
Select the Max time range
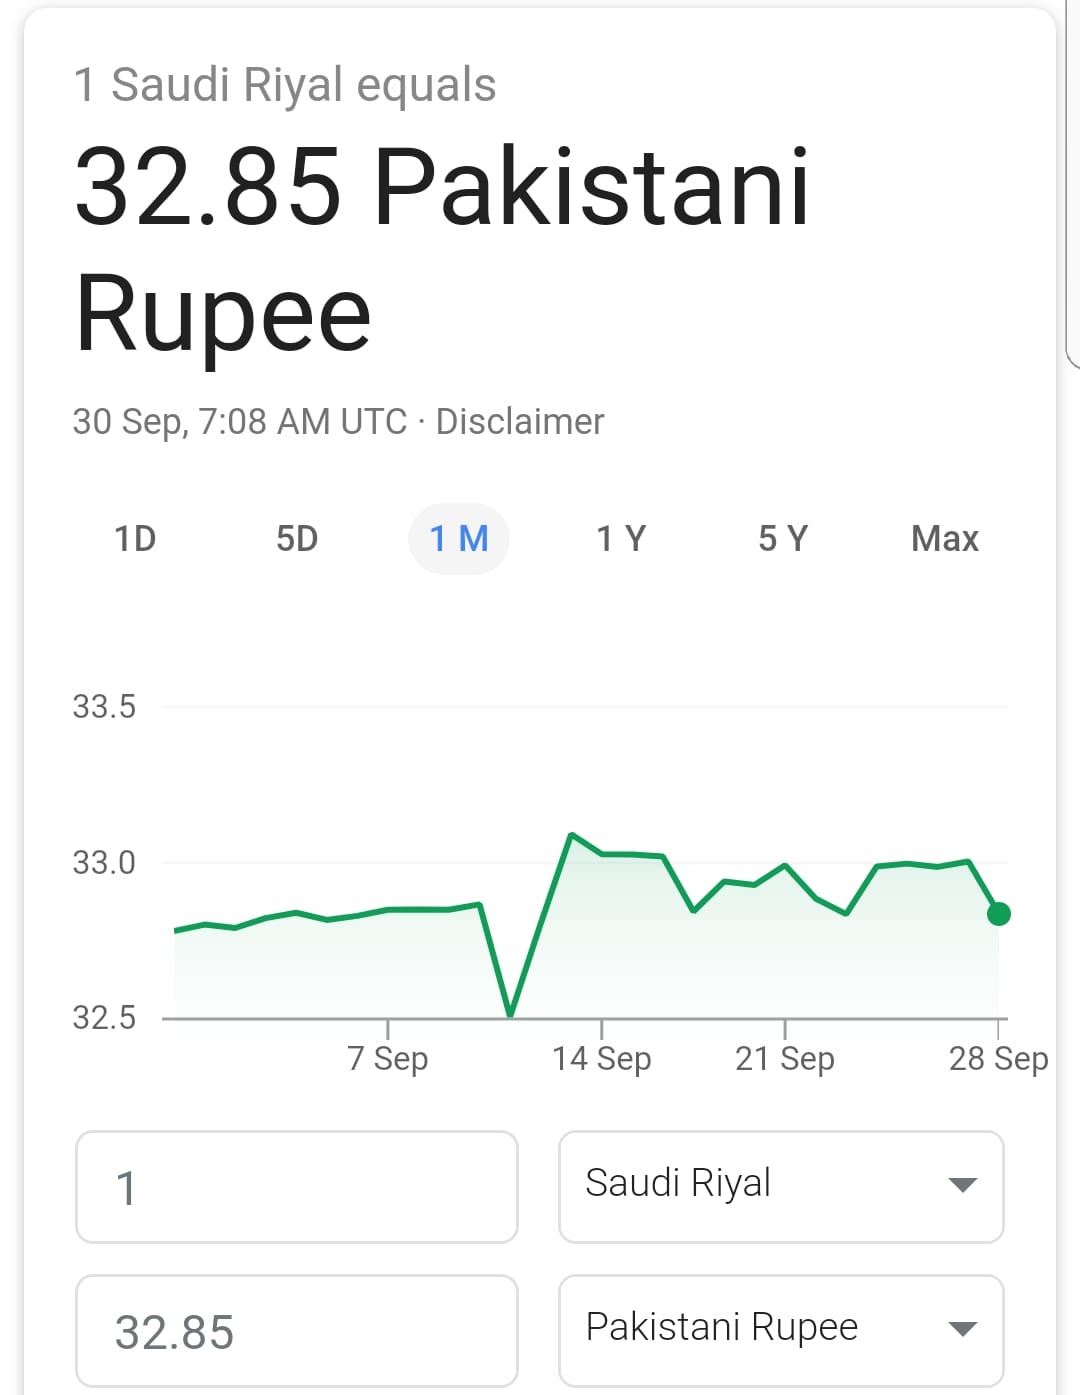[x=945, y=539]
